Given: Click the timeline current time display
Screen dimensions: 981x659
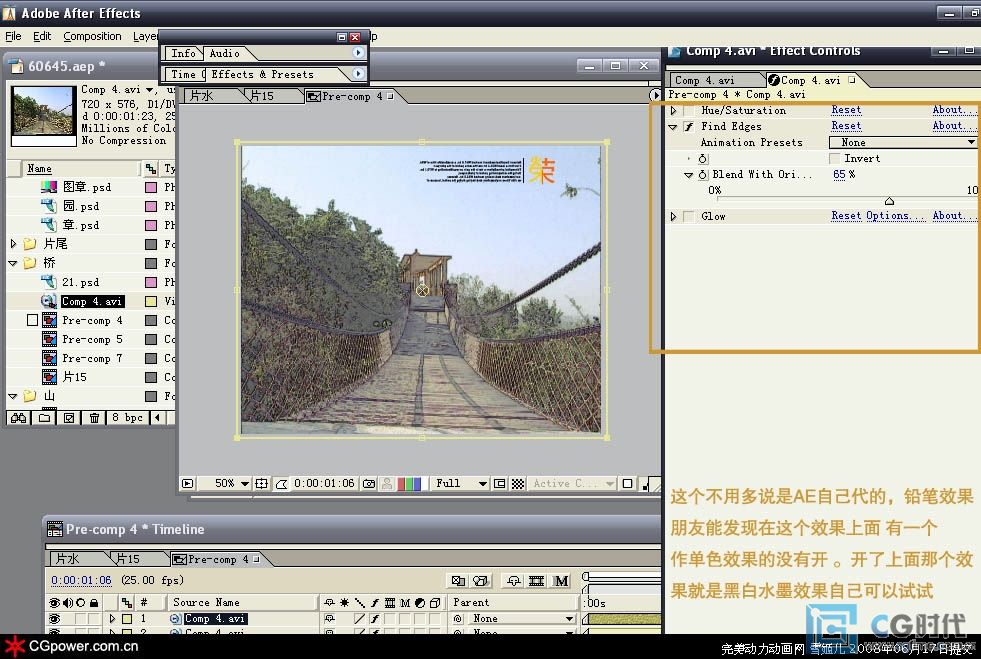Looking at the screenshot, I should (81, 580).
